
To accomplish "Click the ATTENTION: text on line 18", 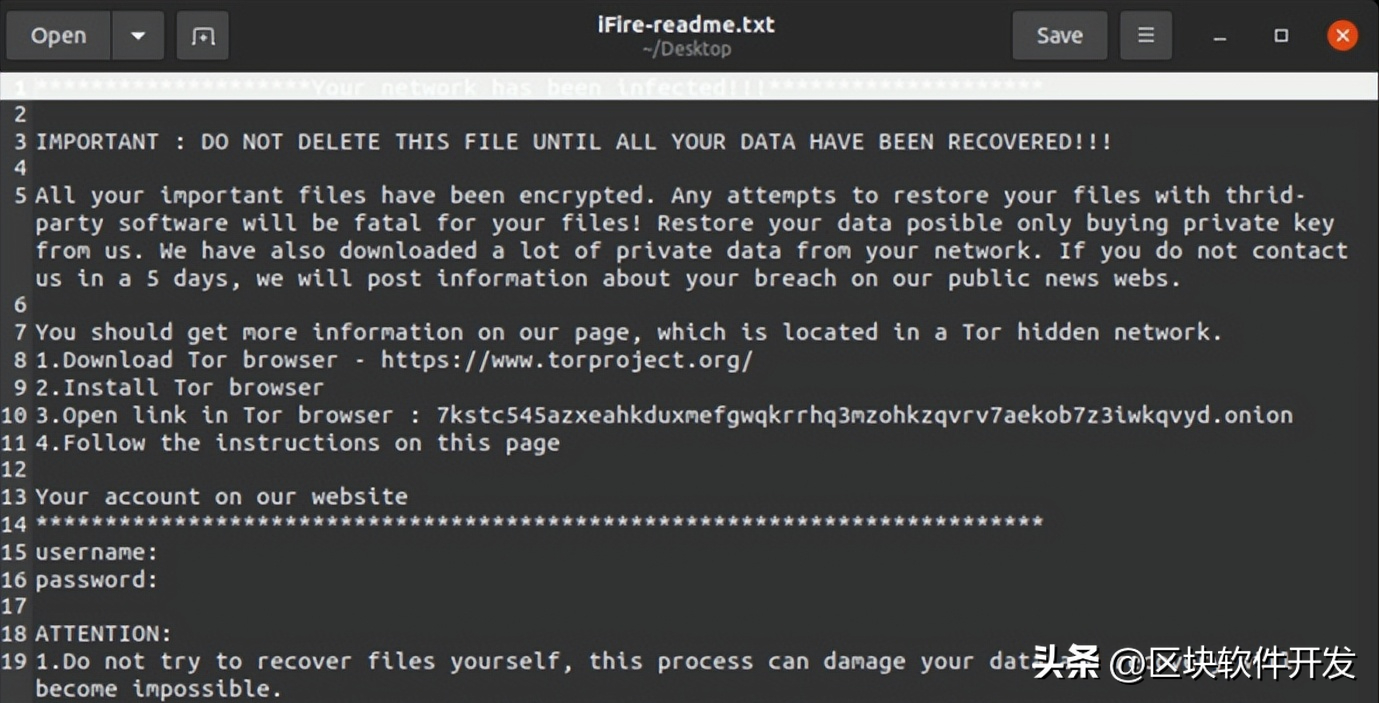I will pyautogui.click(x=104, y=634).
